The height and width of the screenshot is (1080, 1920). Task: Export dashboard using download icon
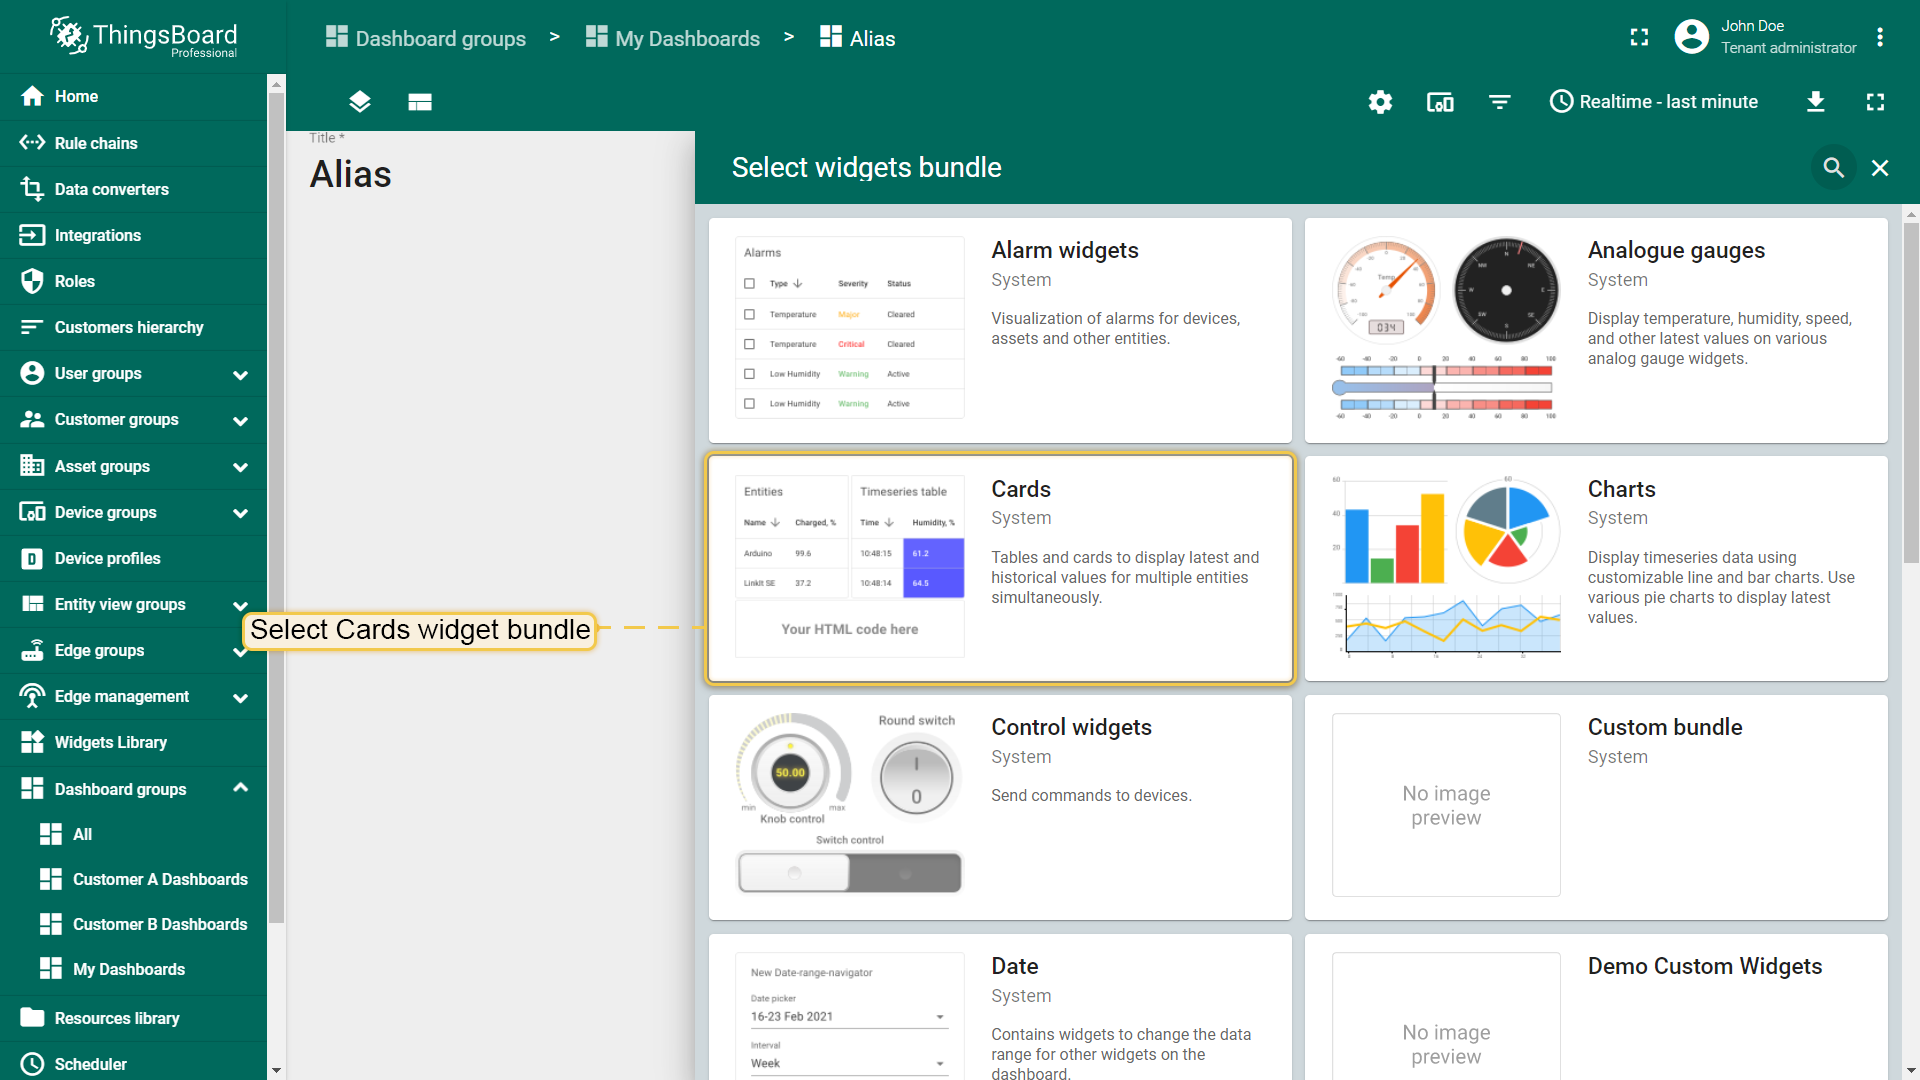[1816, 102]
